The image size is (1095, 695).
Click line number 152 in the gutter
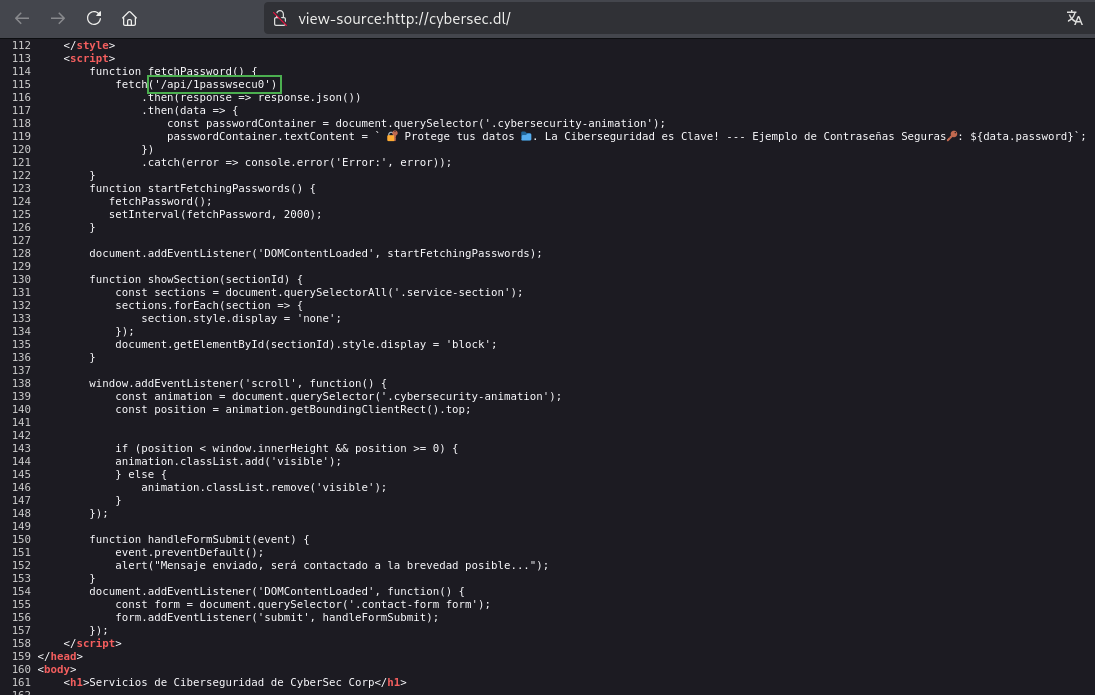coord(22,566)
